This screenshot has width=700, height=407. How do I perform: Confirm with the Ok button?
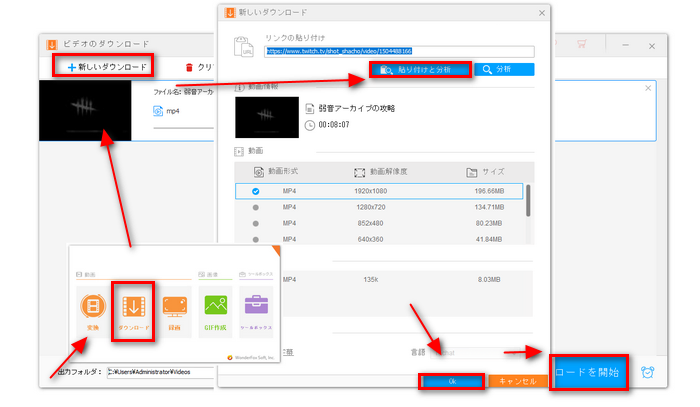pyautogui.click(x=451, y=381)
